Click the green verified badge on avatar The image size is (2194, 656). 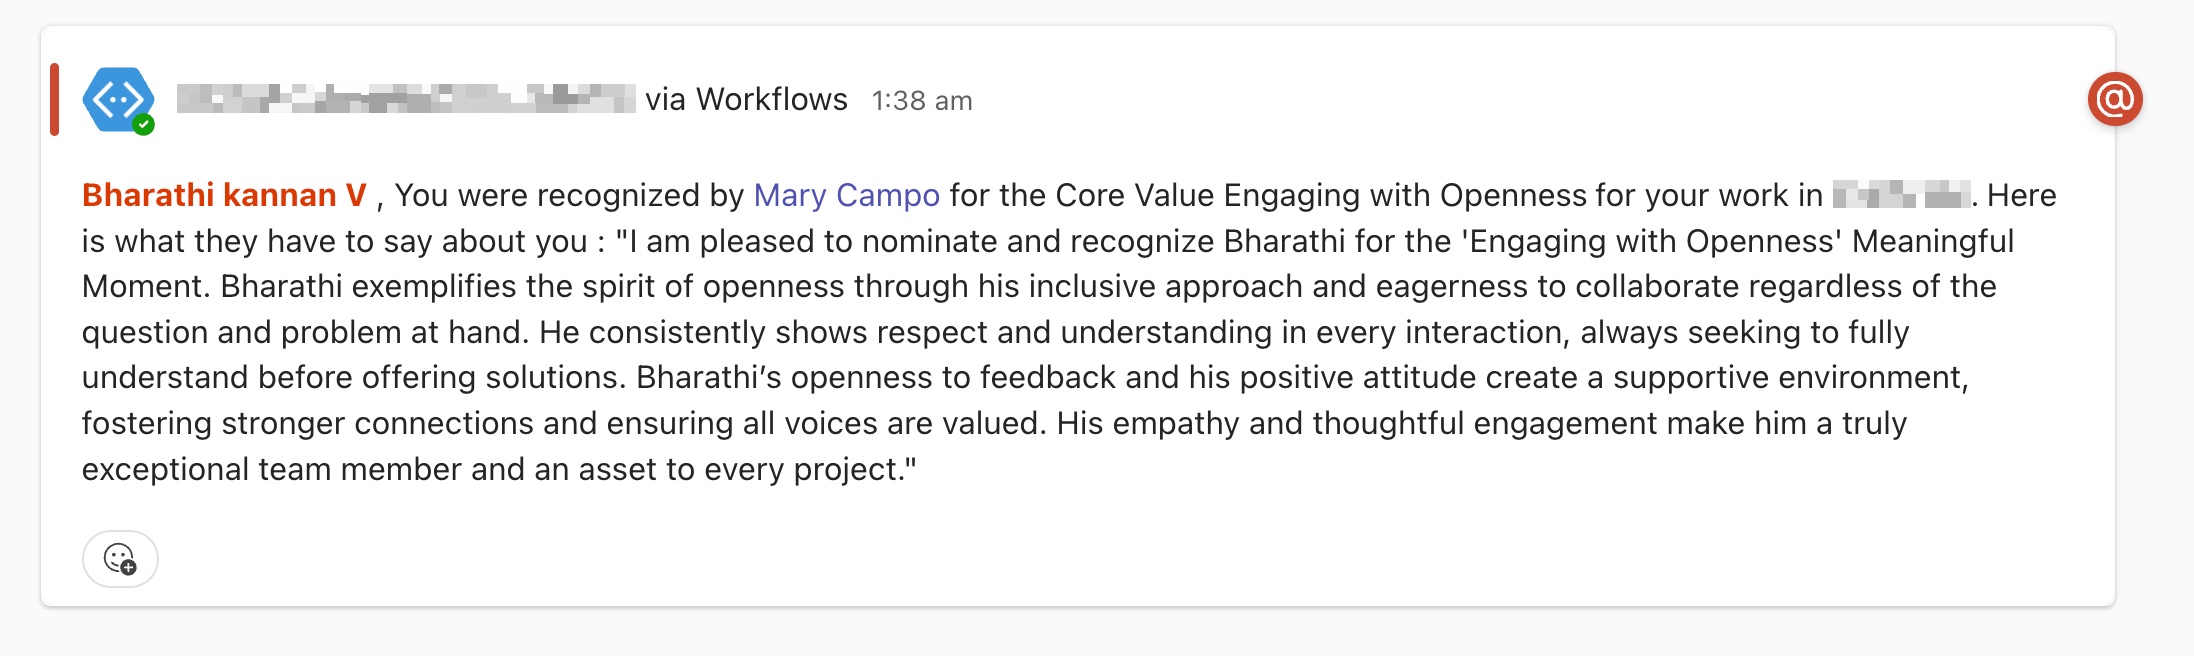click(x=144, y=125)
